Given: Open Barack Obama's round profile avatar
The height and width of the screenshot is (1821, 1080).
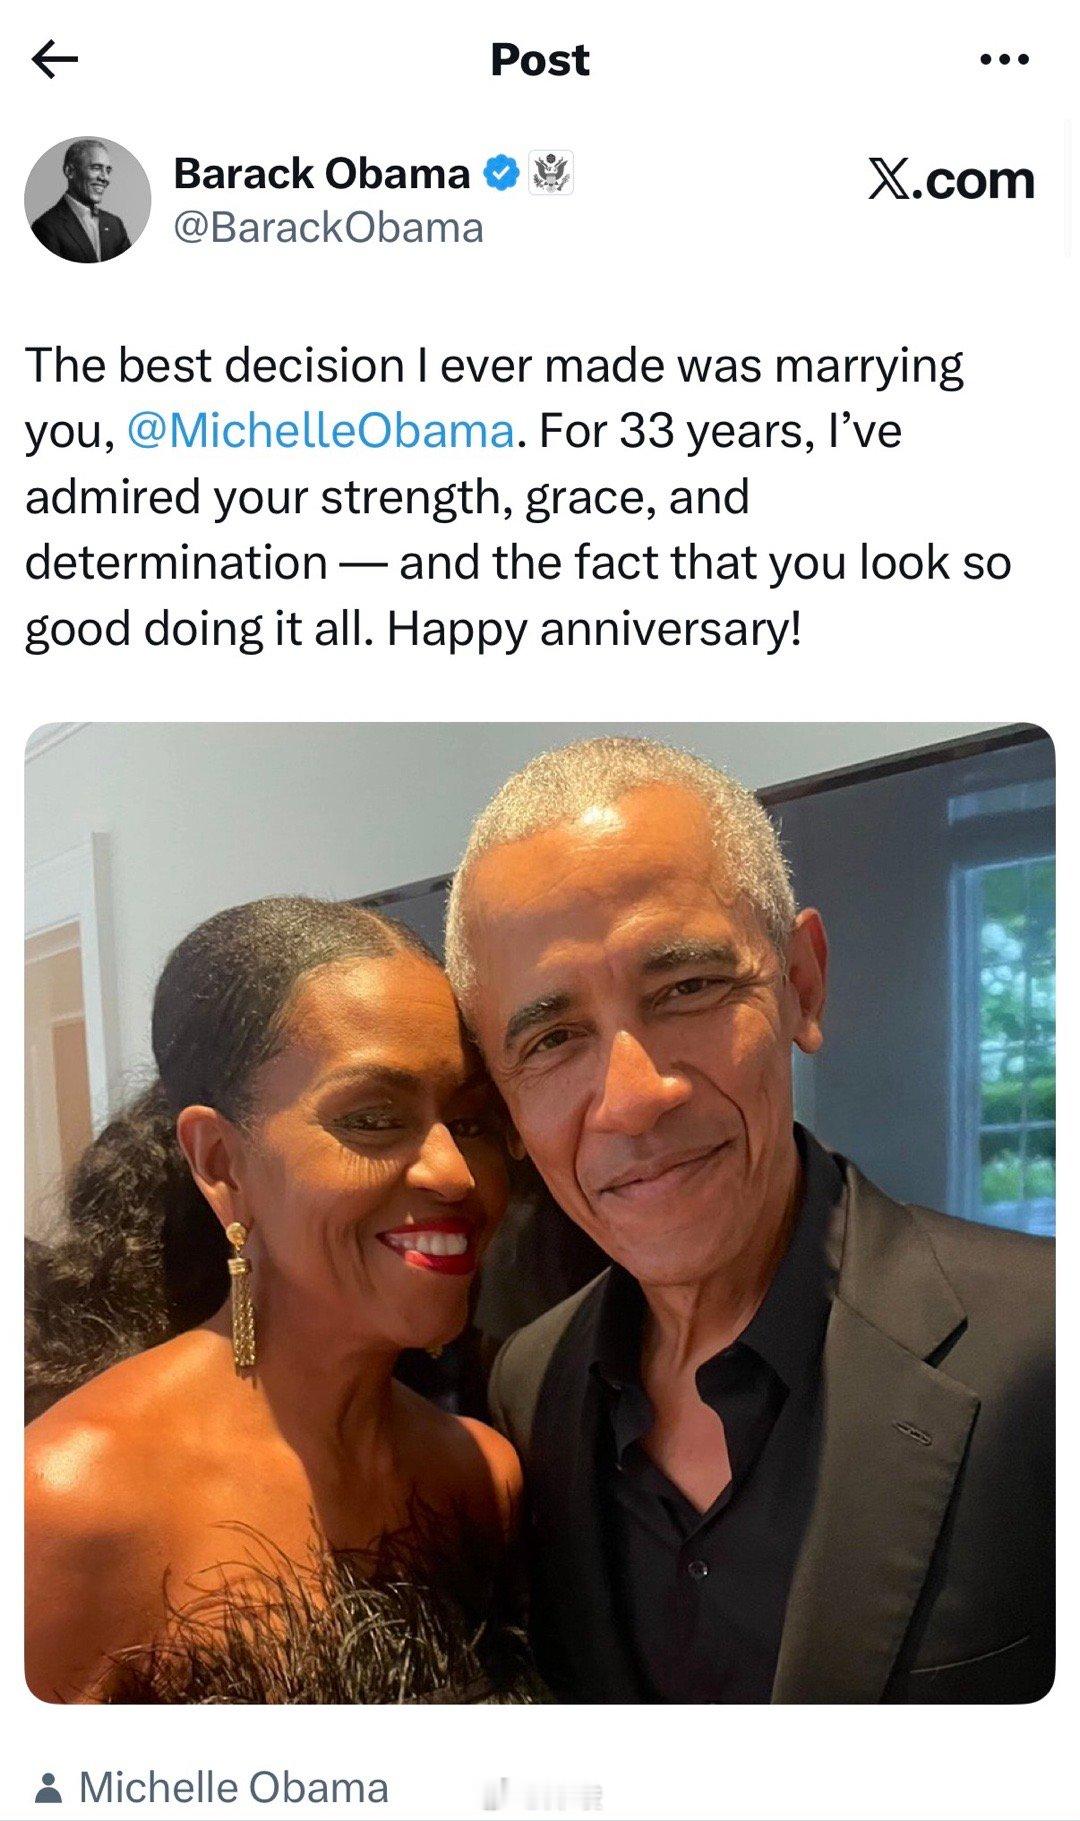Looking at the screenshot, I should pos(88,200).
